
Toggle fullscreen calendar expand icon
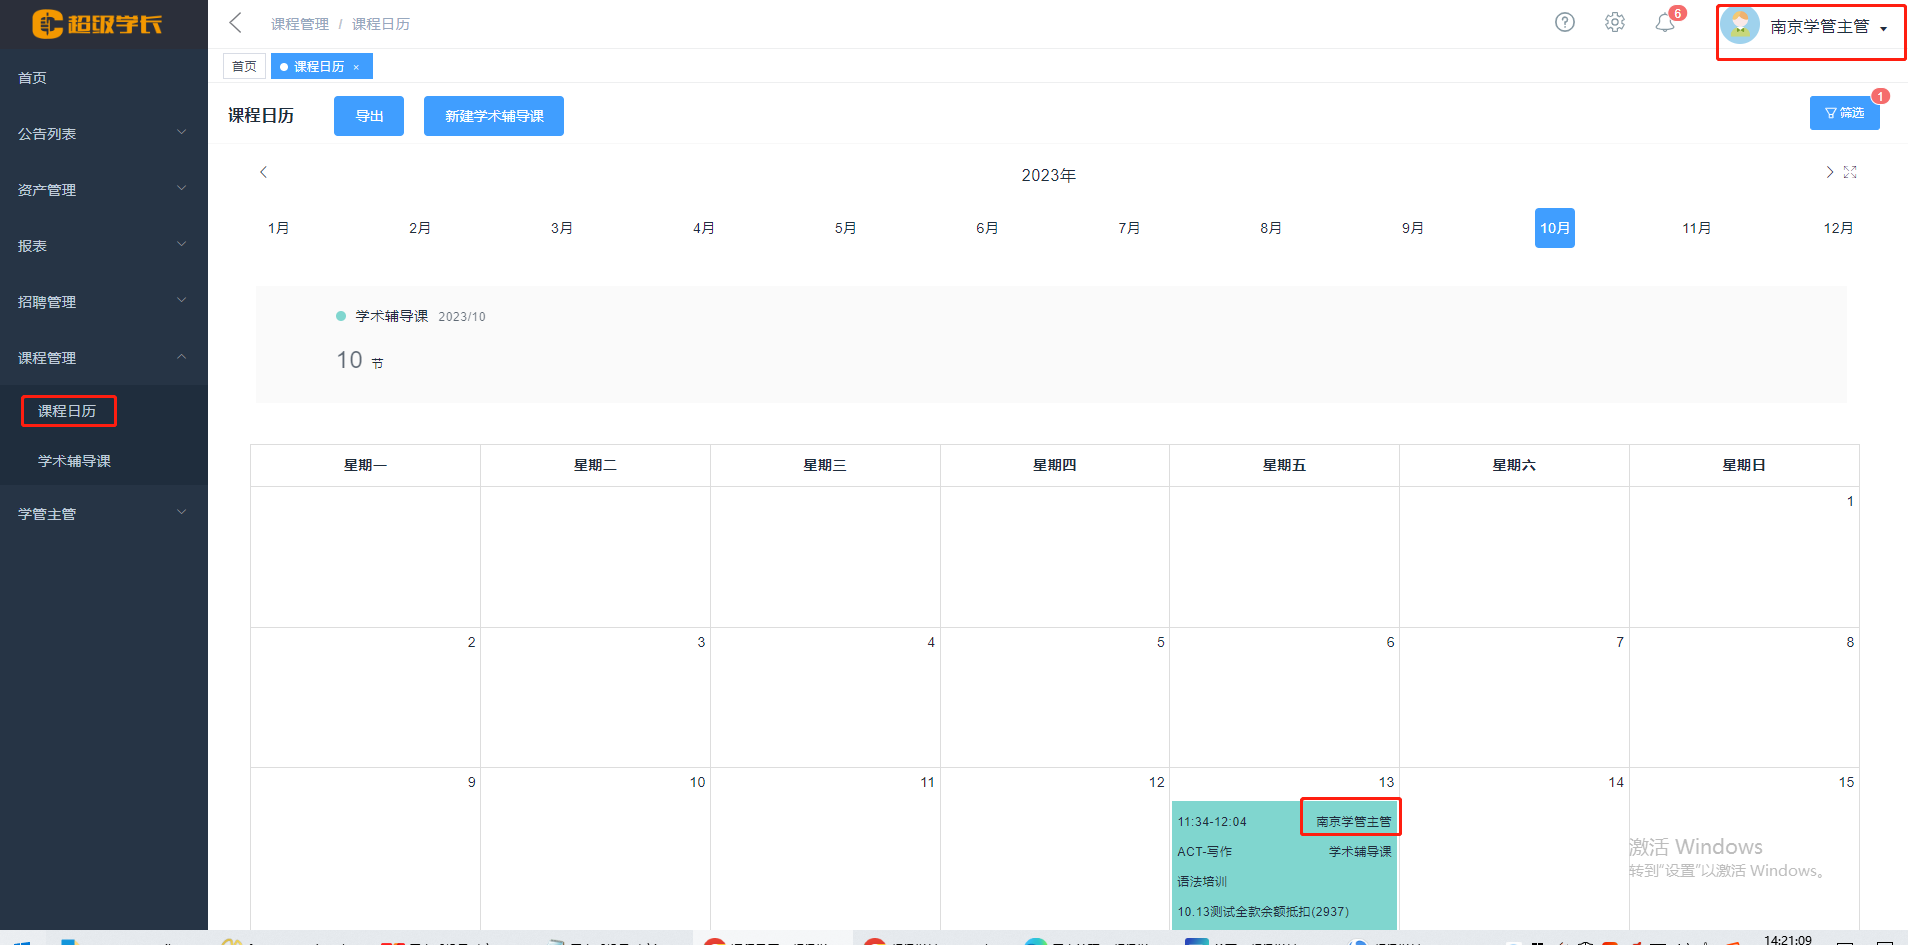[1850, 172]
